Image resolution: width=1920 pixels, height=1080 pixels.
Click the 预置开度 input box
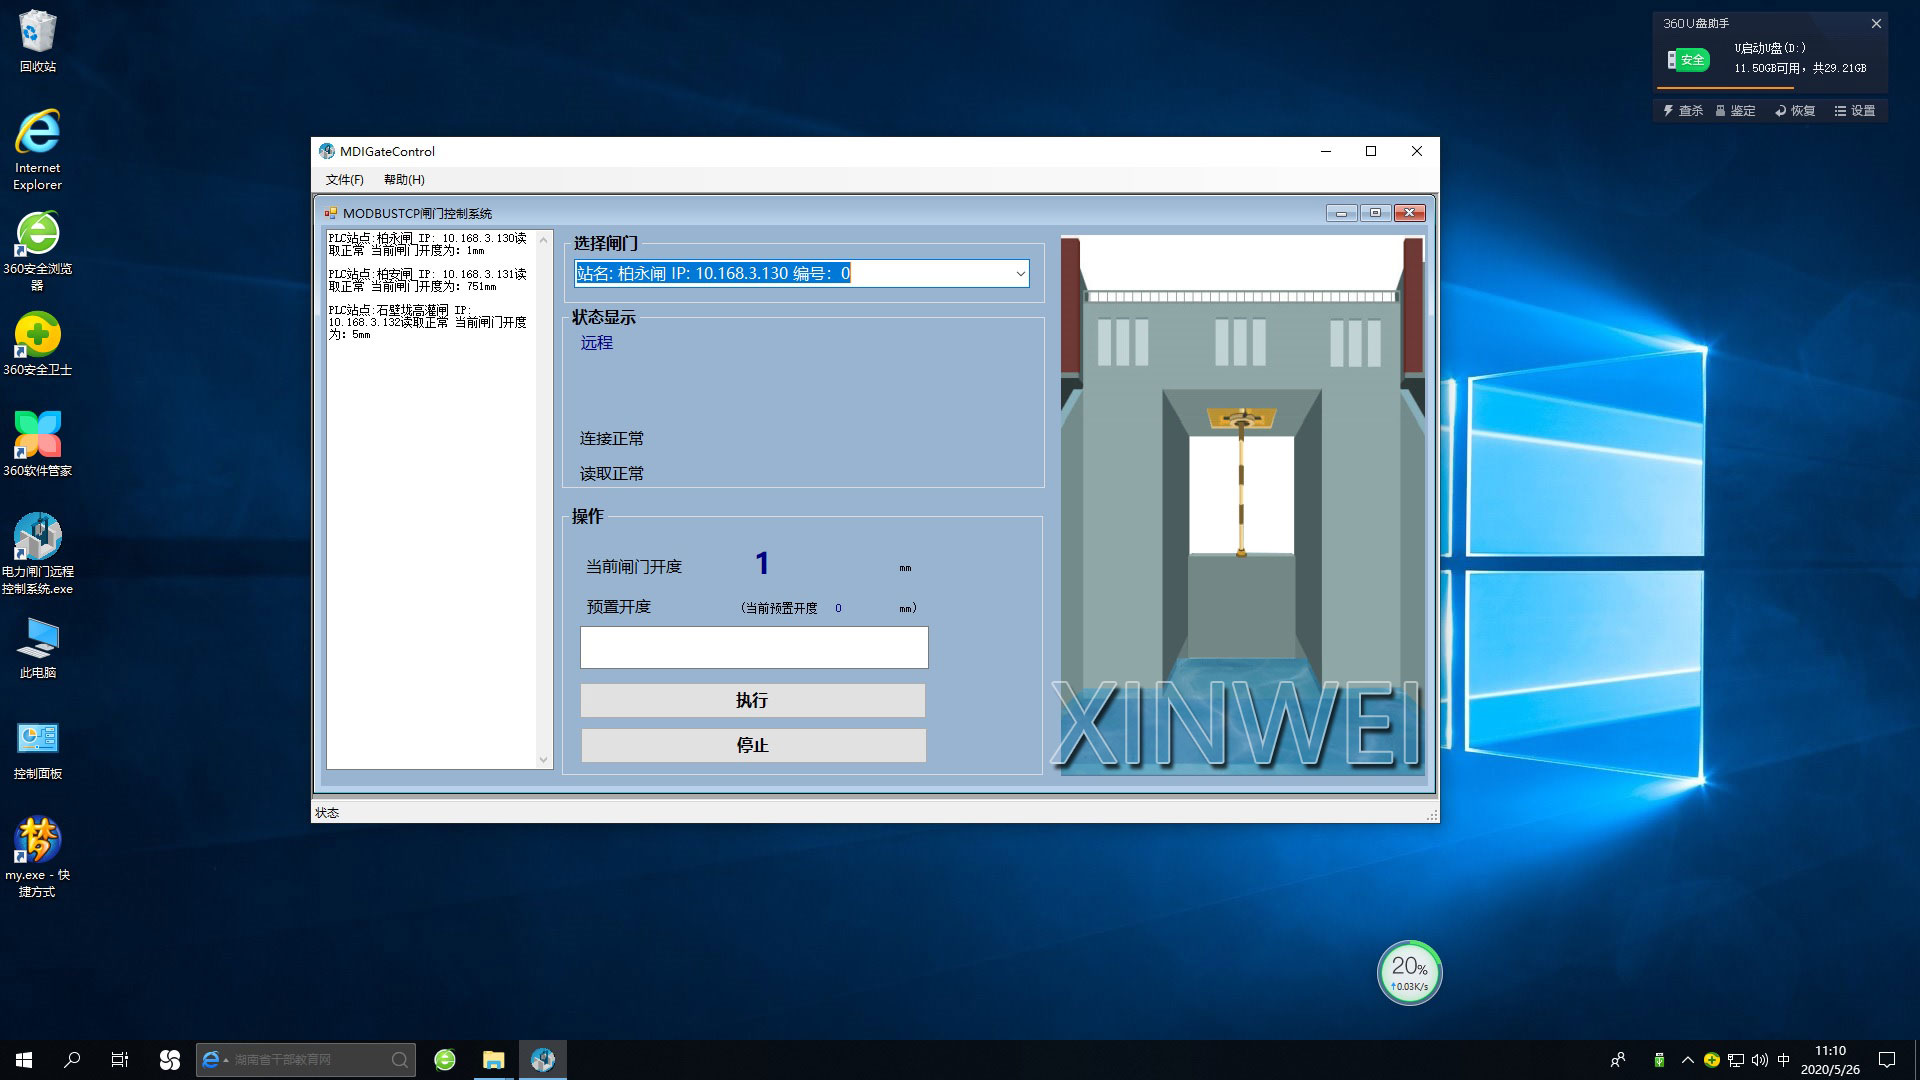(754, 648)
